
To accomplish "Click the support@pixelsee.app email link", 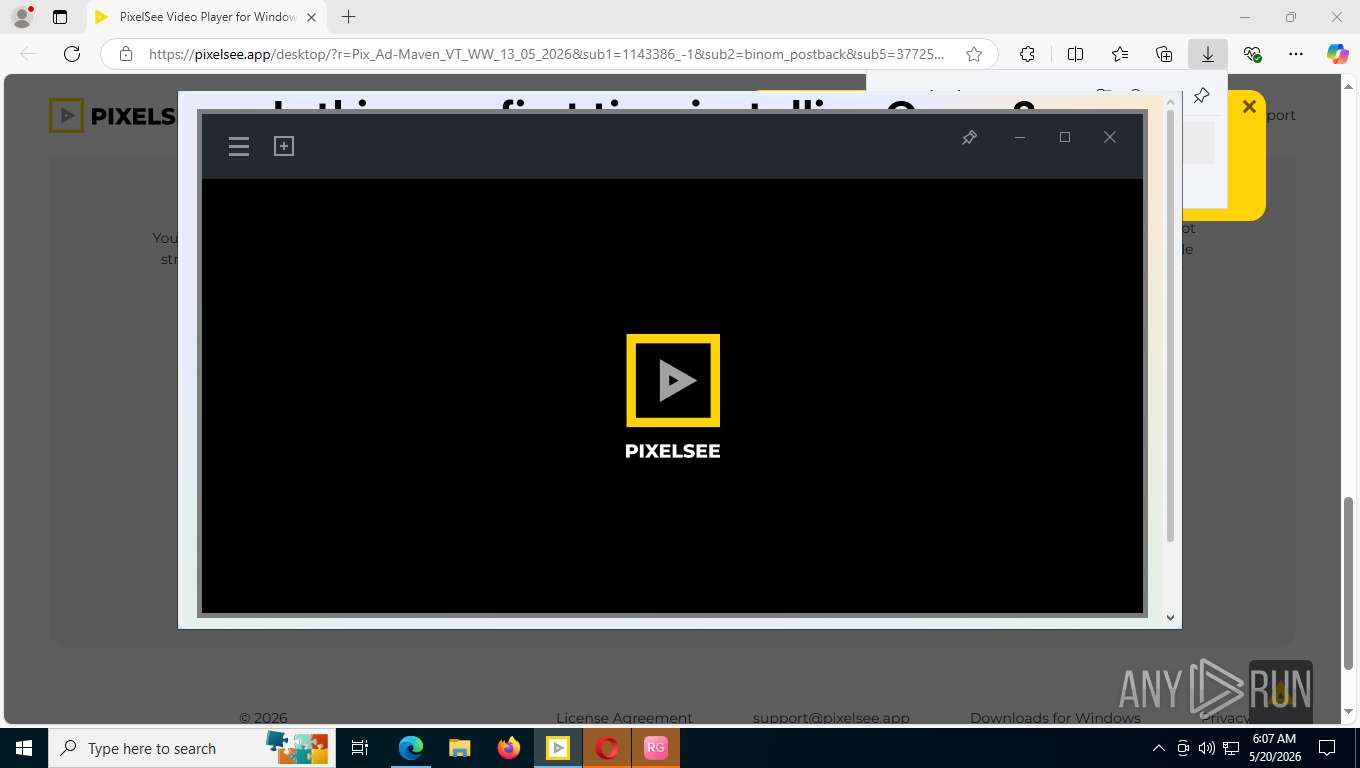I will (x=831, y=717).
